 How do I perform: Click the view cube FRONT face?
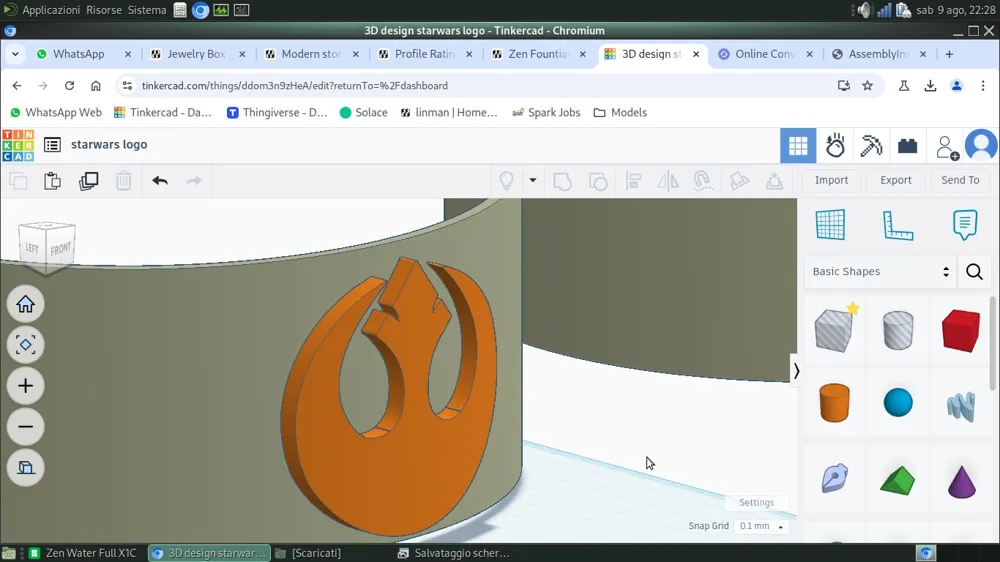tap(61, 248)
